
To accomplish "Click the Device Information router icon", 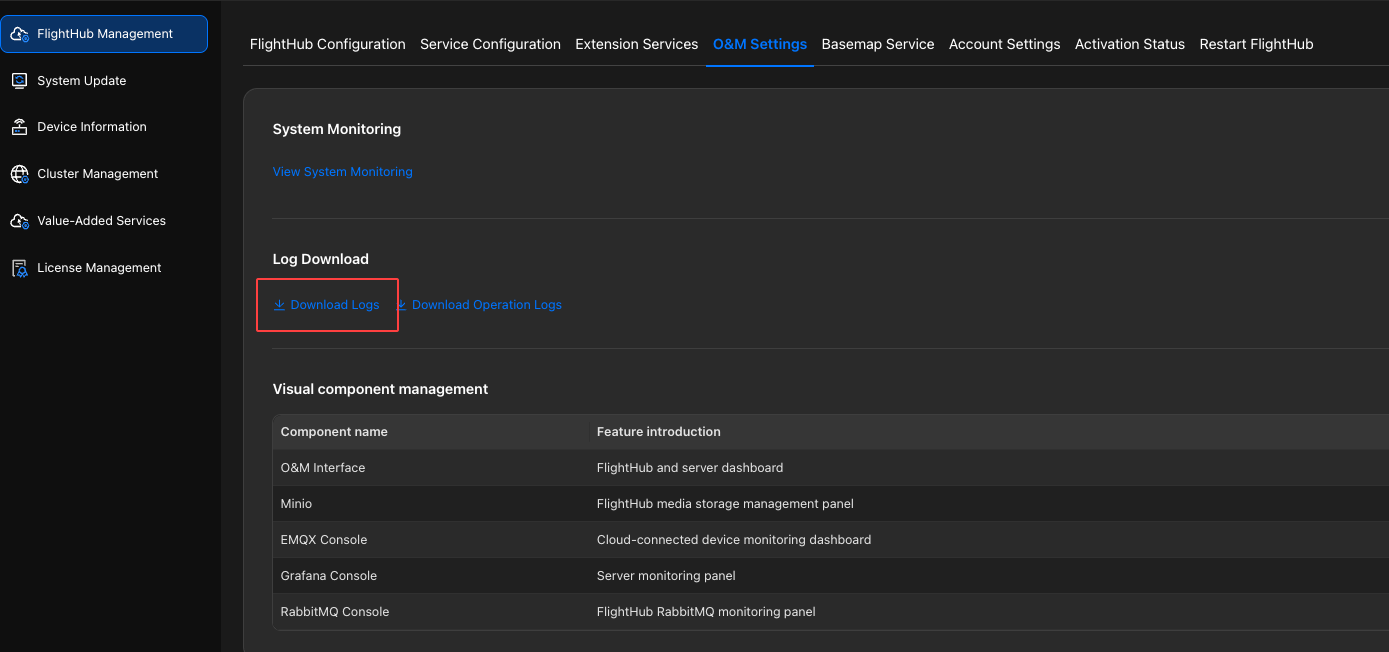I will pos(19,127).
